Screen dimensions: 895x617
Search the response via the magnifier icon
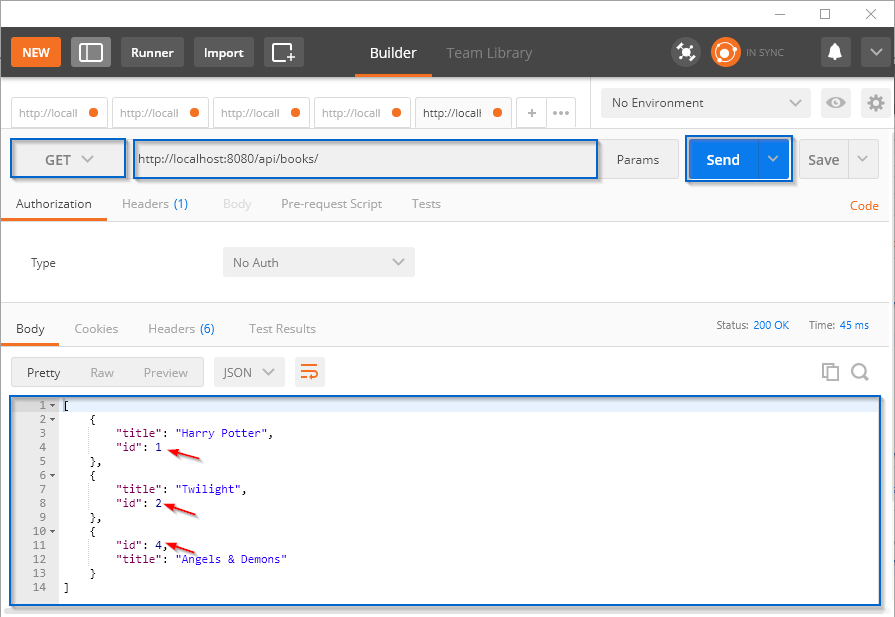[x=860, y=371]
